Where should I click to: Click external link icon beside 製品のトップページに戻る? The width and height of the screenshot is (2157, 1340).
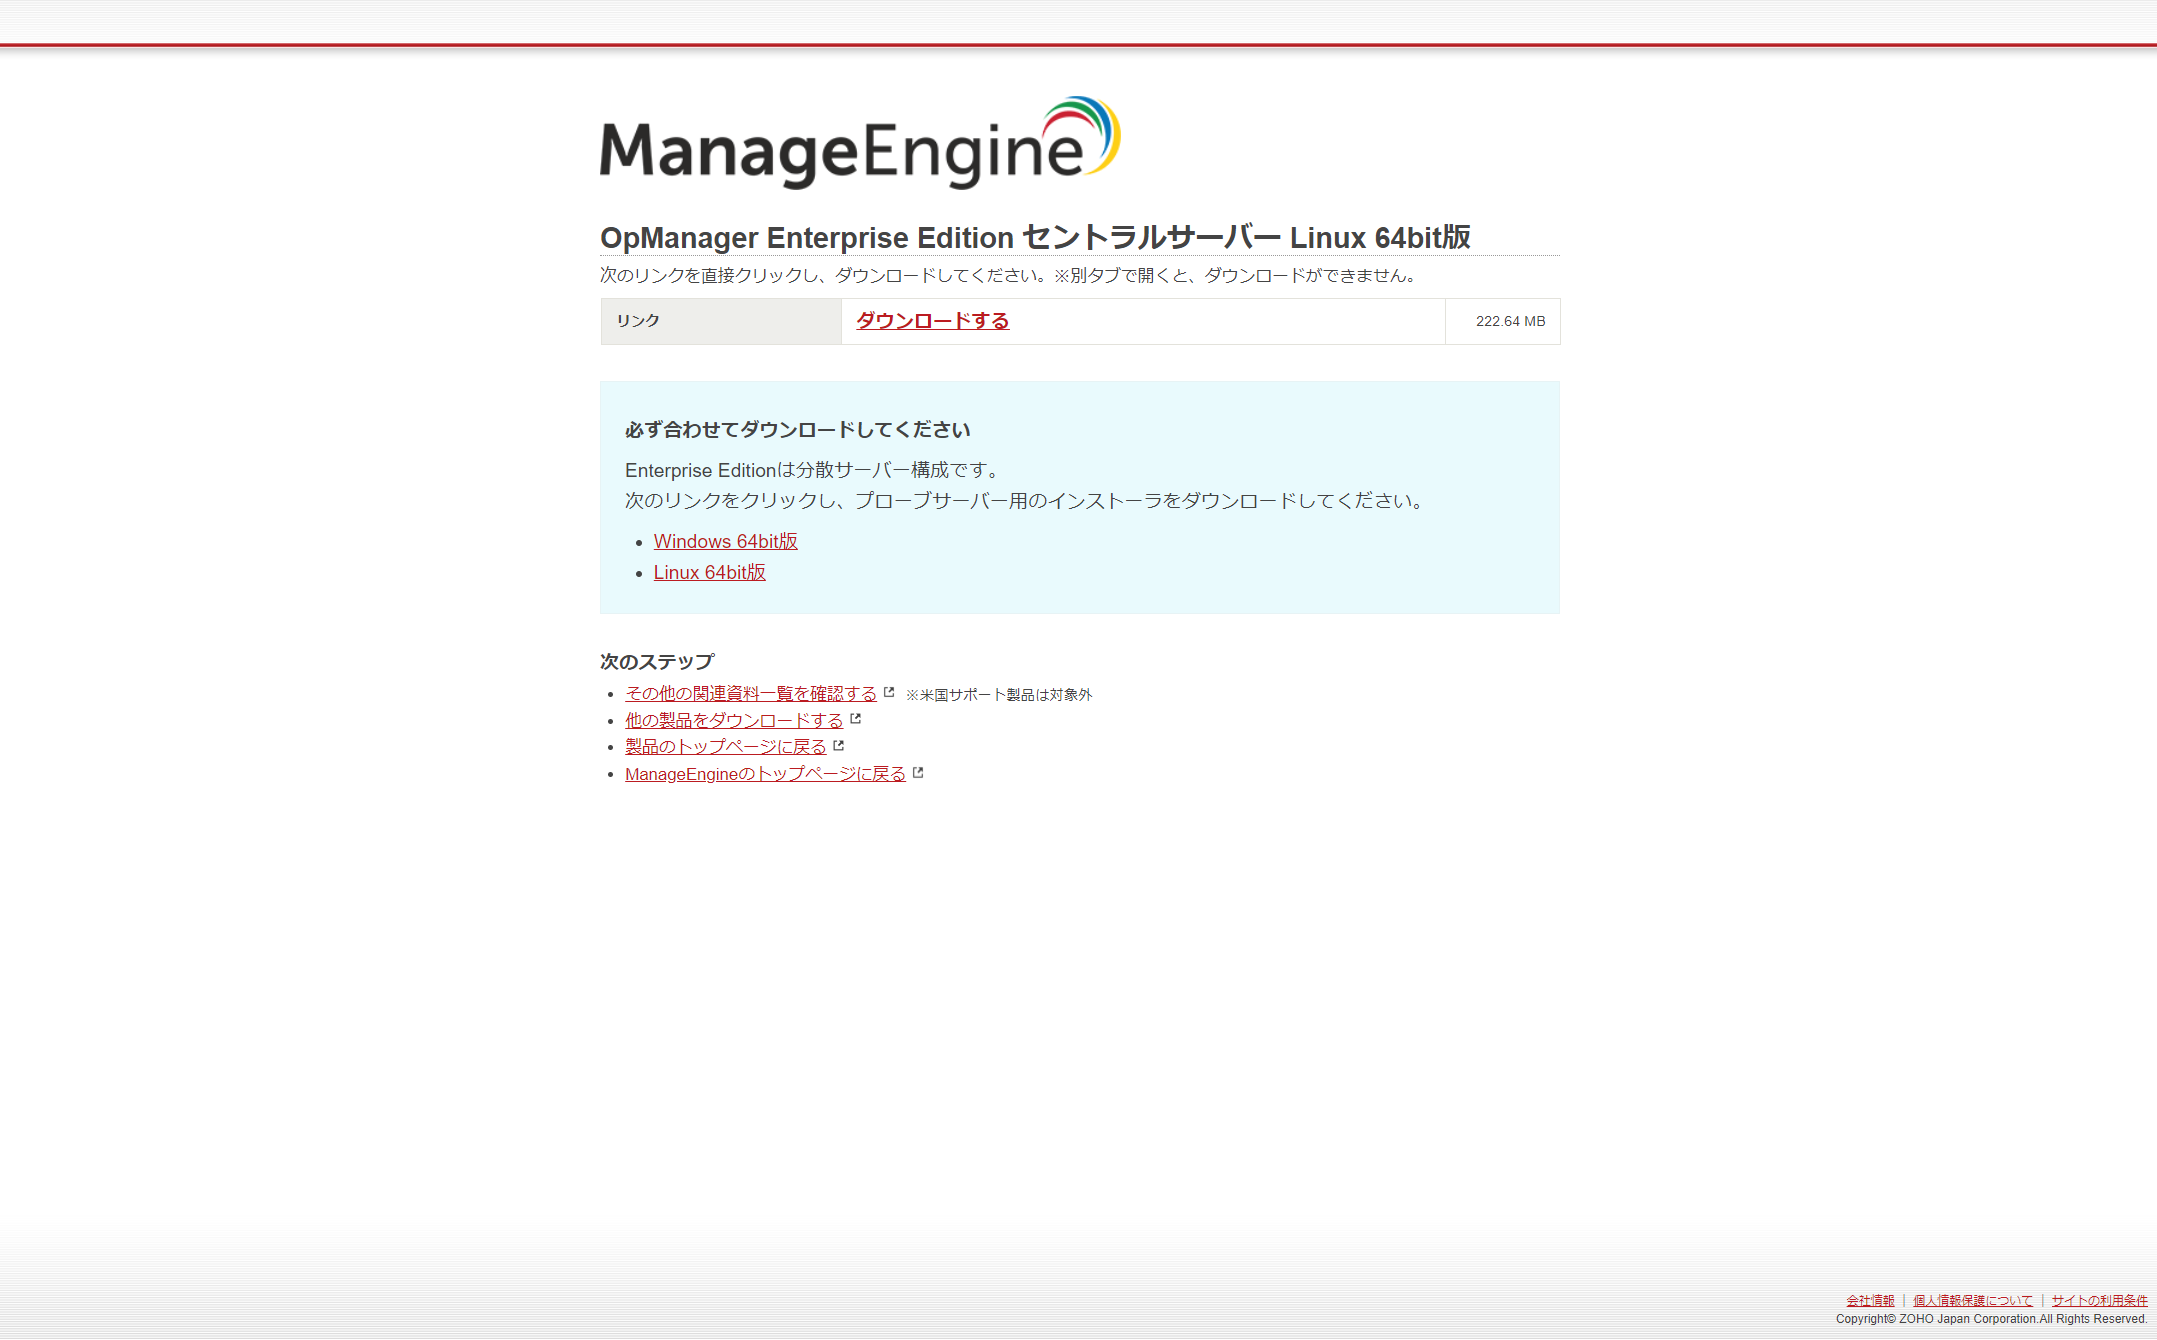840,744
